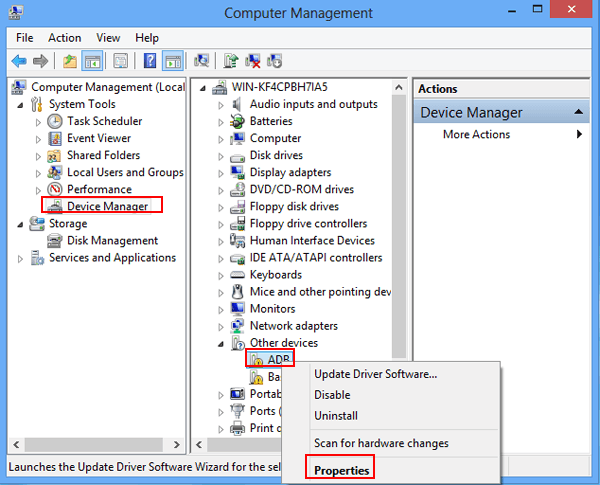Open the Help menu
The image size is (600, 485).
(x=147, y=38)
